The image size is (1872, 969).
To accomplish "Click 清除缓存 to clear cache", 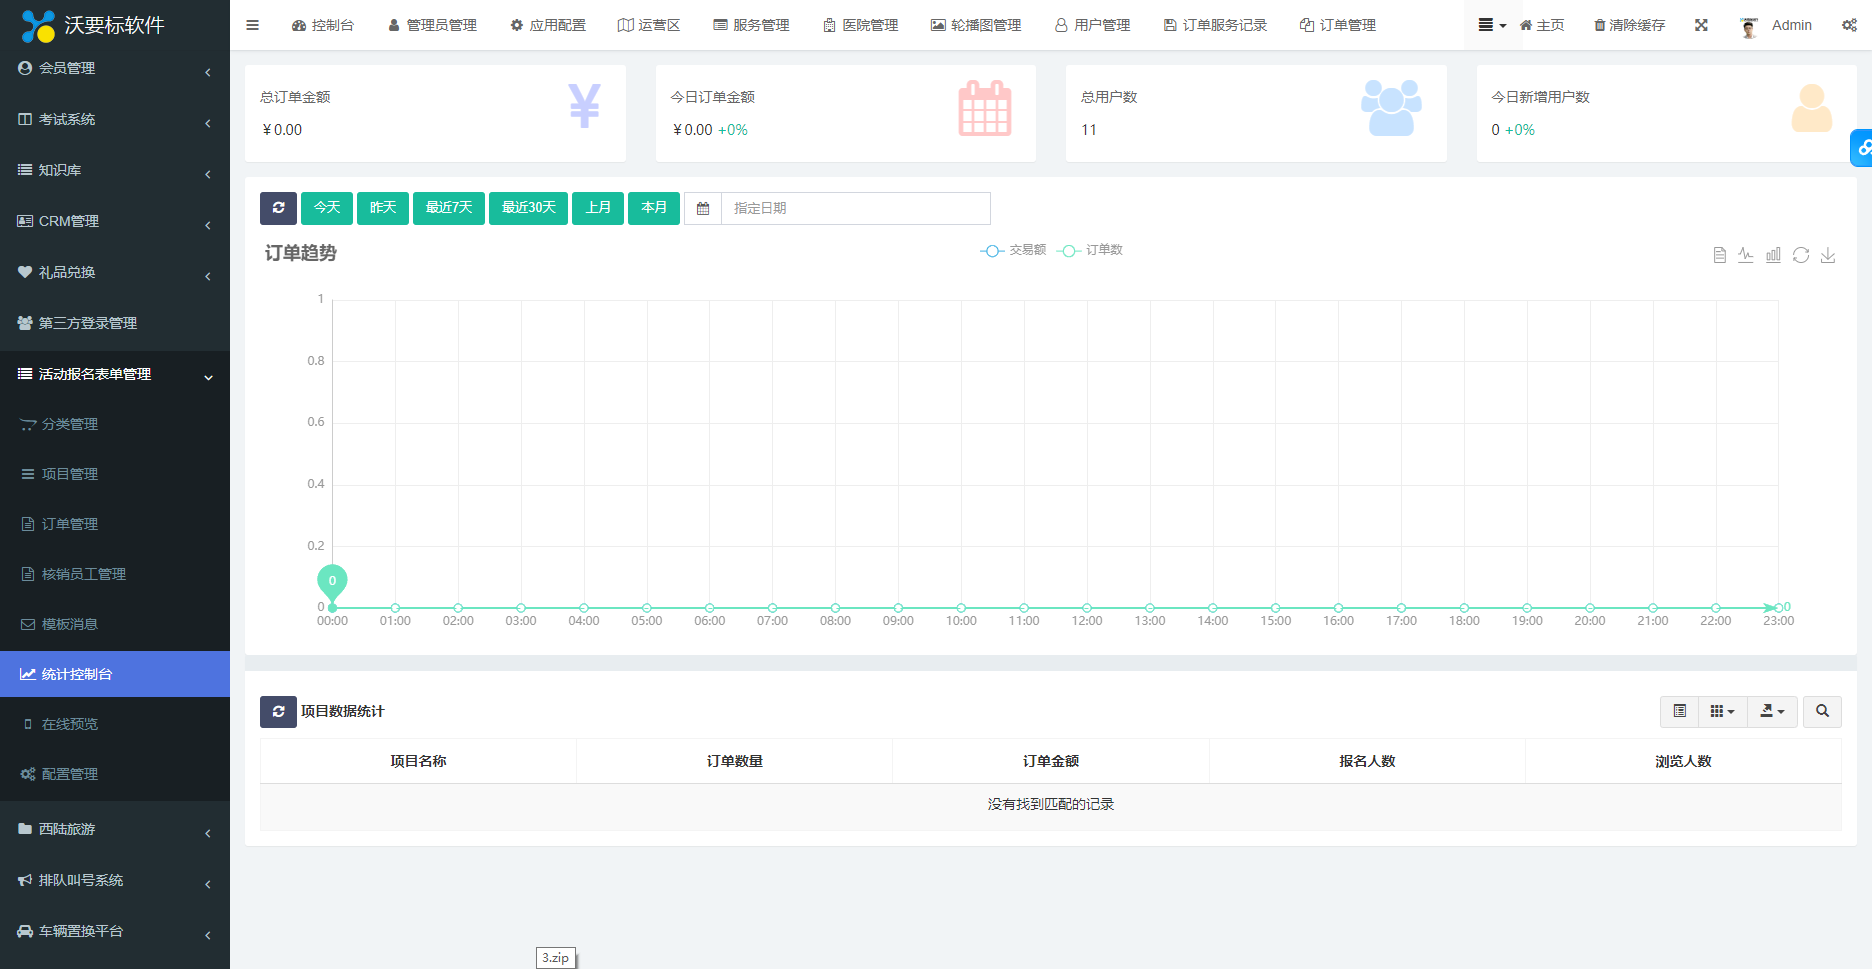I will [x=1629, y=25].
